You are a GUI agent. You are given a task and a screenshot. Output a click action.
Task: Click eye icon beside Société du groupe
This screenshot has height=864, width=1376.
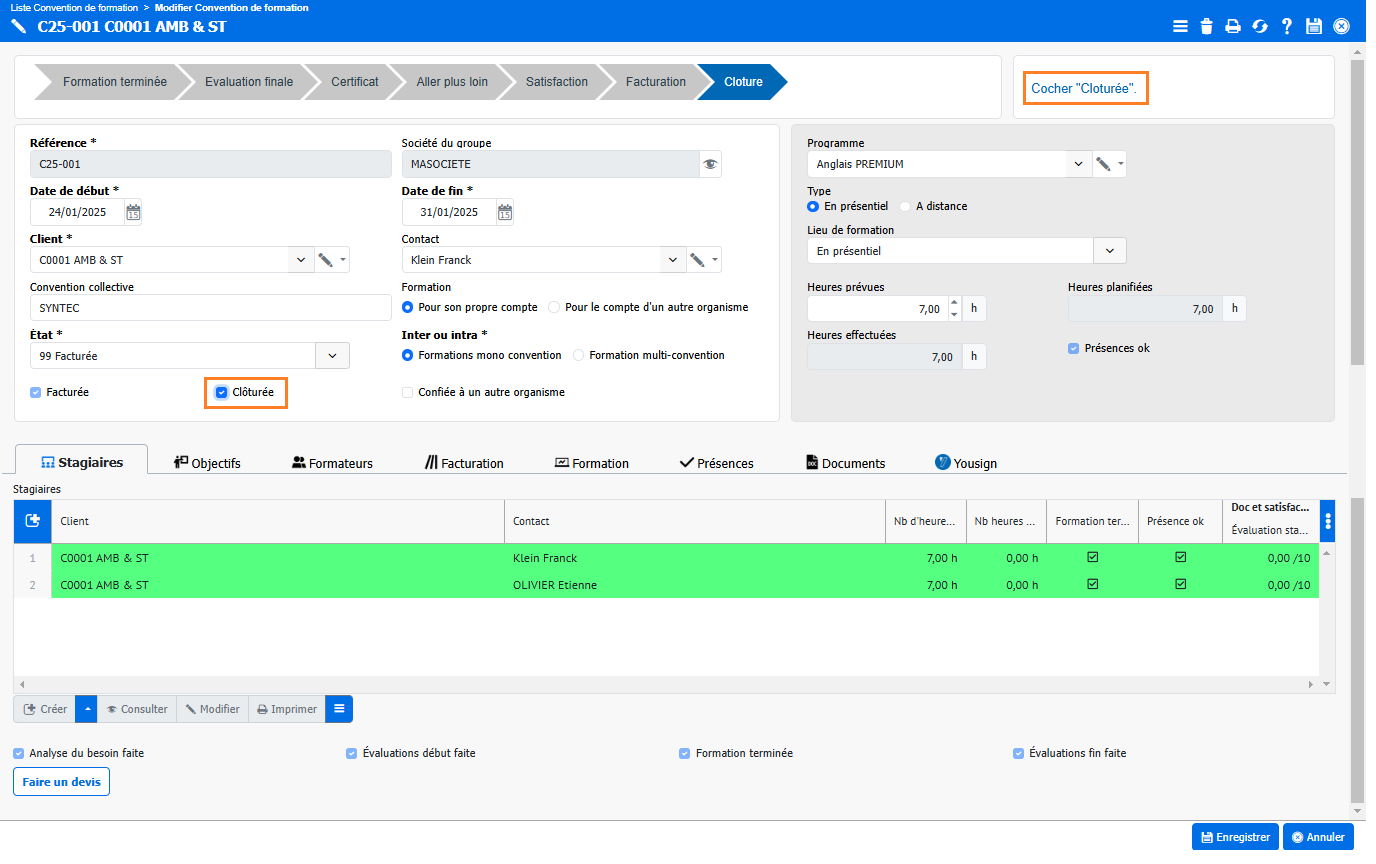(x=710, y=164)
